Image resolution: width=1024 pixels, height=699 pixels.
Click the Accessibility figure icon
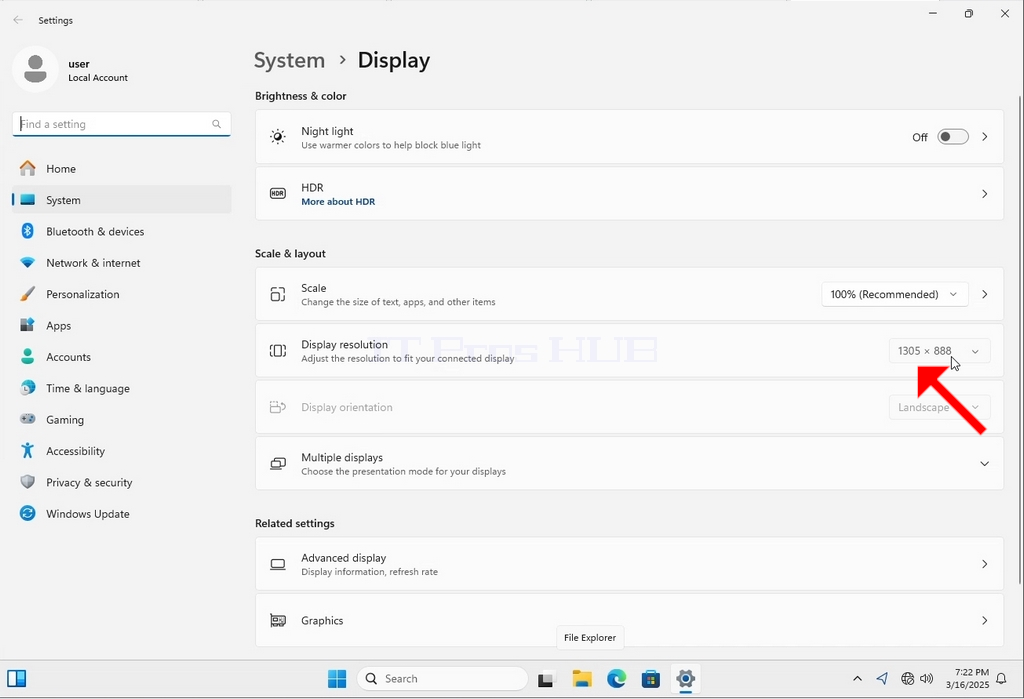(x=27, y=451)
